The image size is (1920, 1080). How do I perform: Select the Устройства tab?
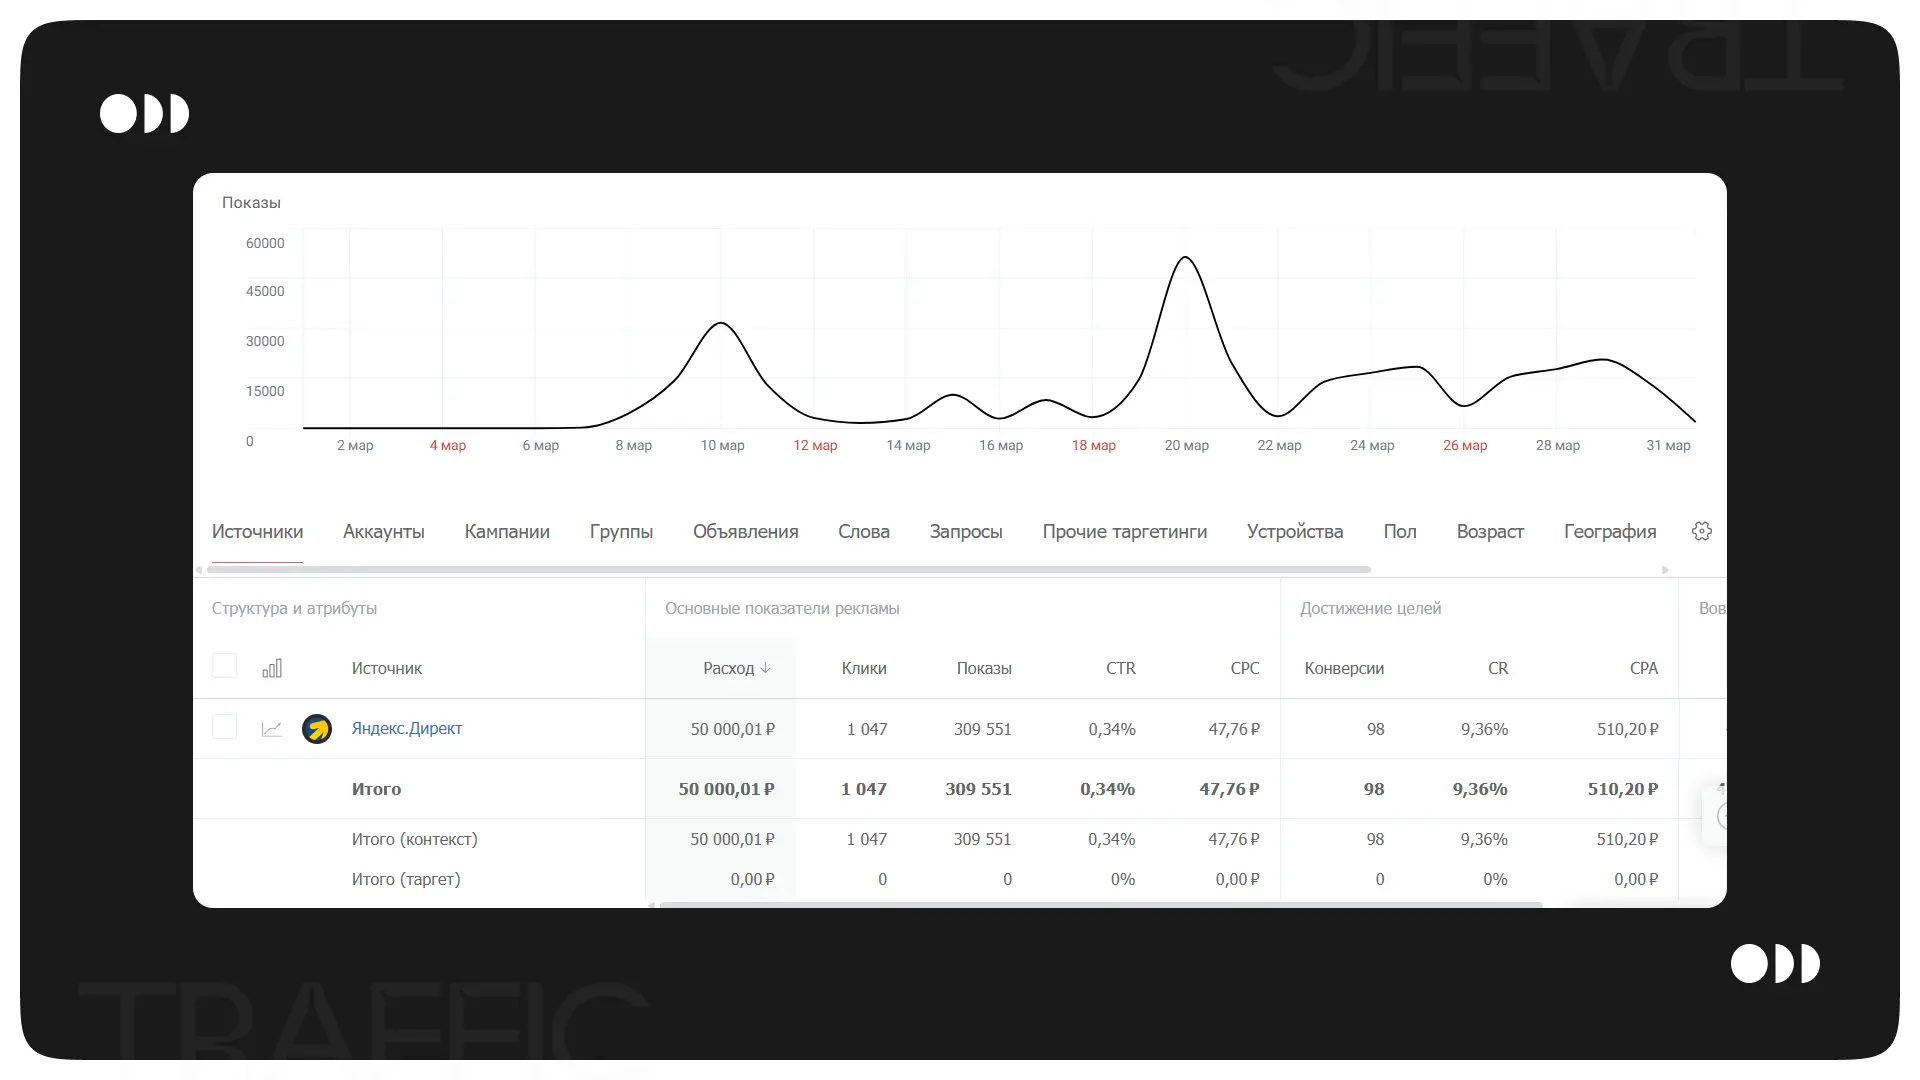[x=1294, y=532]
